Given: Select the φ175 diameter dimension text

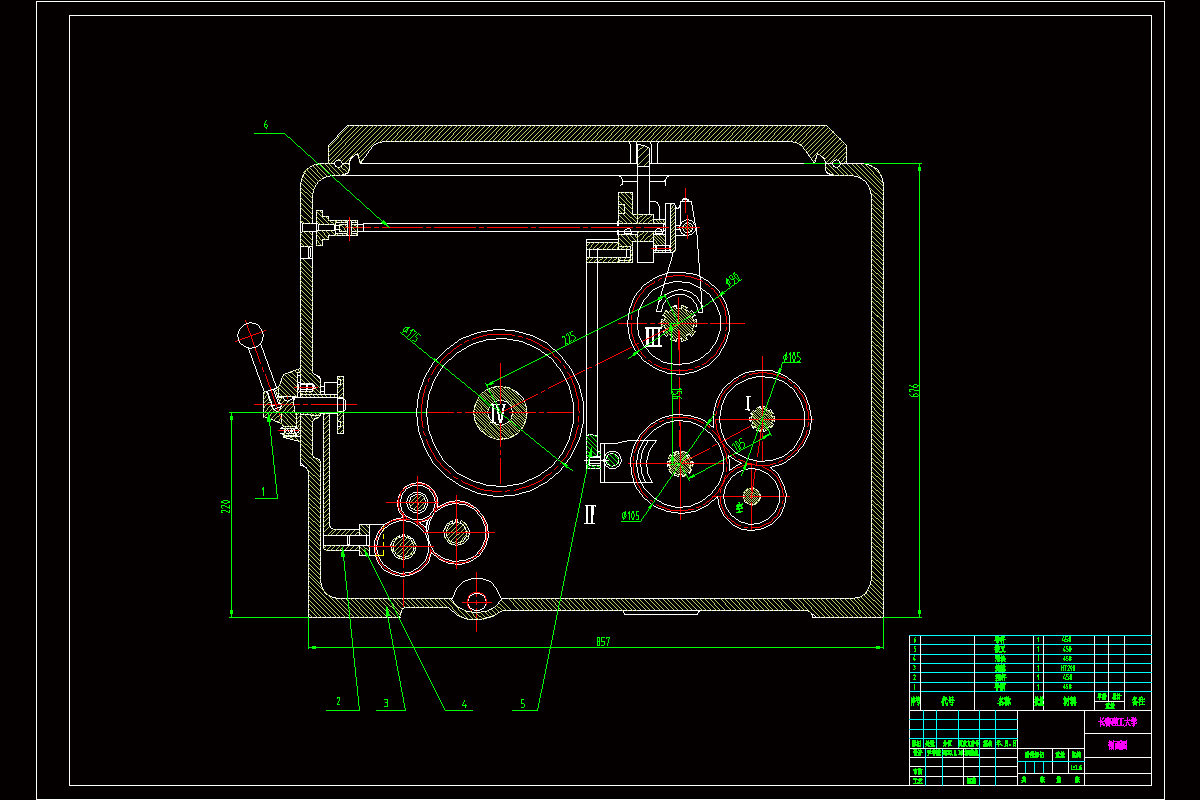Looking at the screenshot, I should 411,335.
